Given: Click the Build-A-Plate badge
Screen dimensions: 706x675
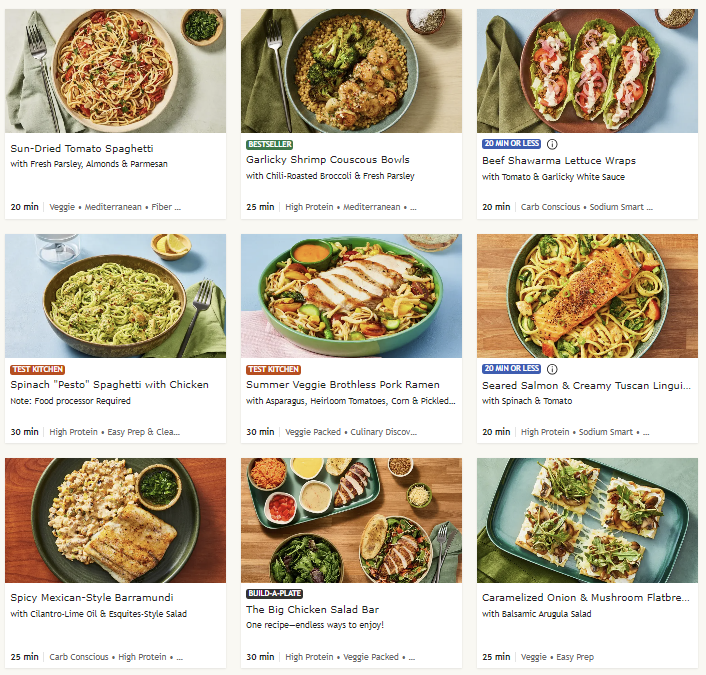Looking at the screenshot, I should (275, 593).
